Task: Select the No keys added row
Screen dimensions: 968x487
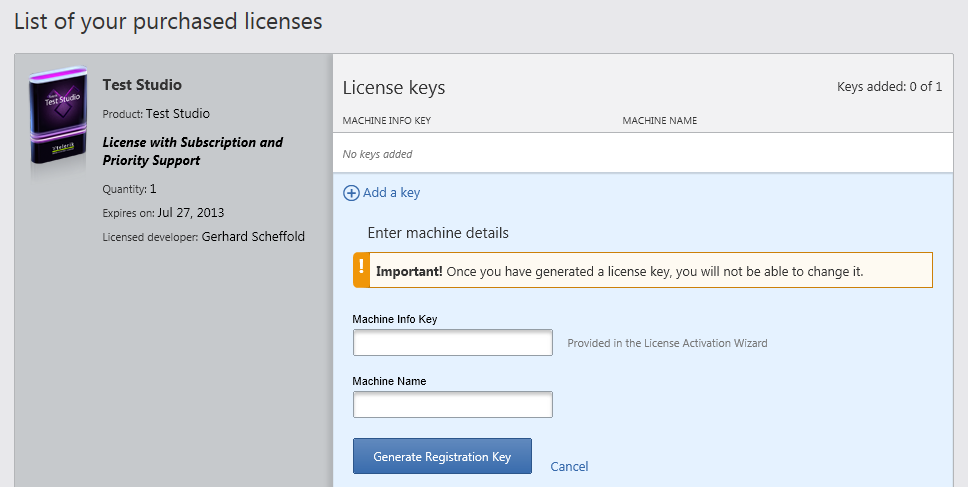Action: pos(378,154)
